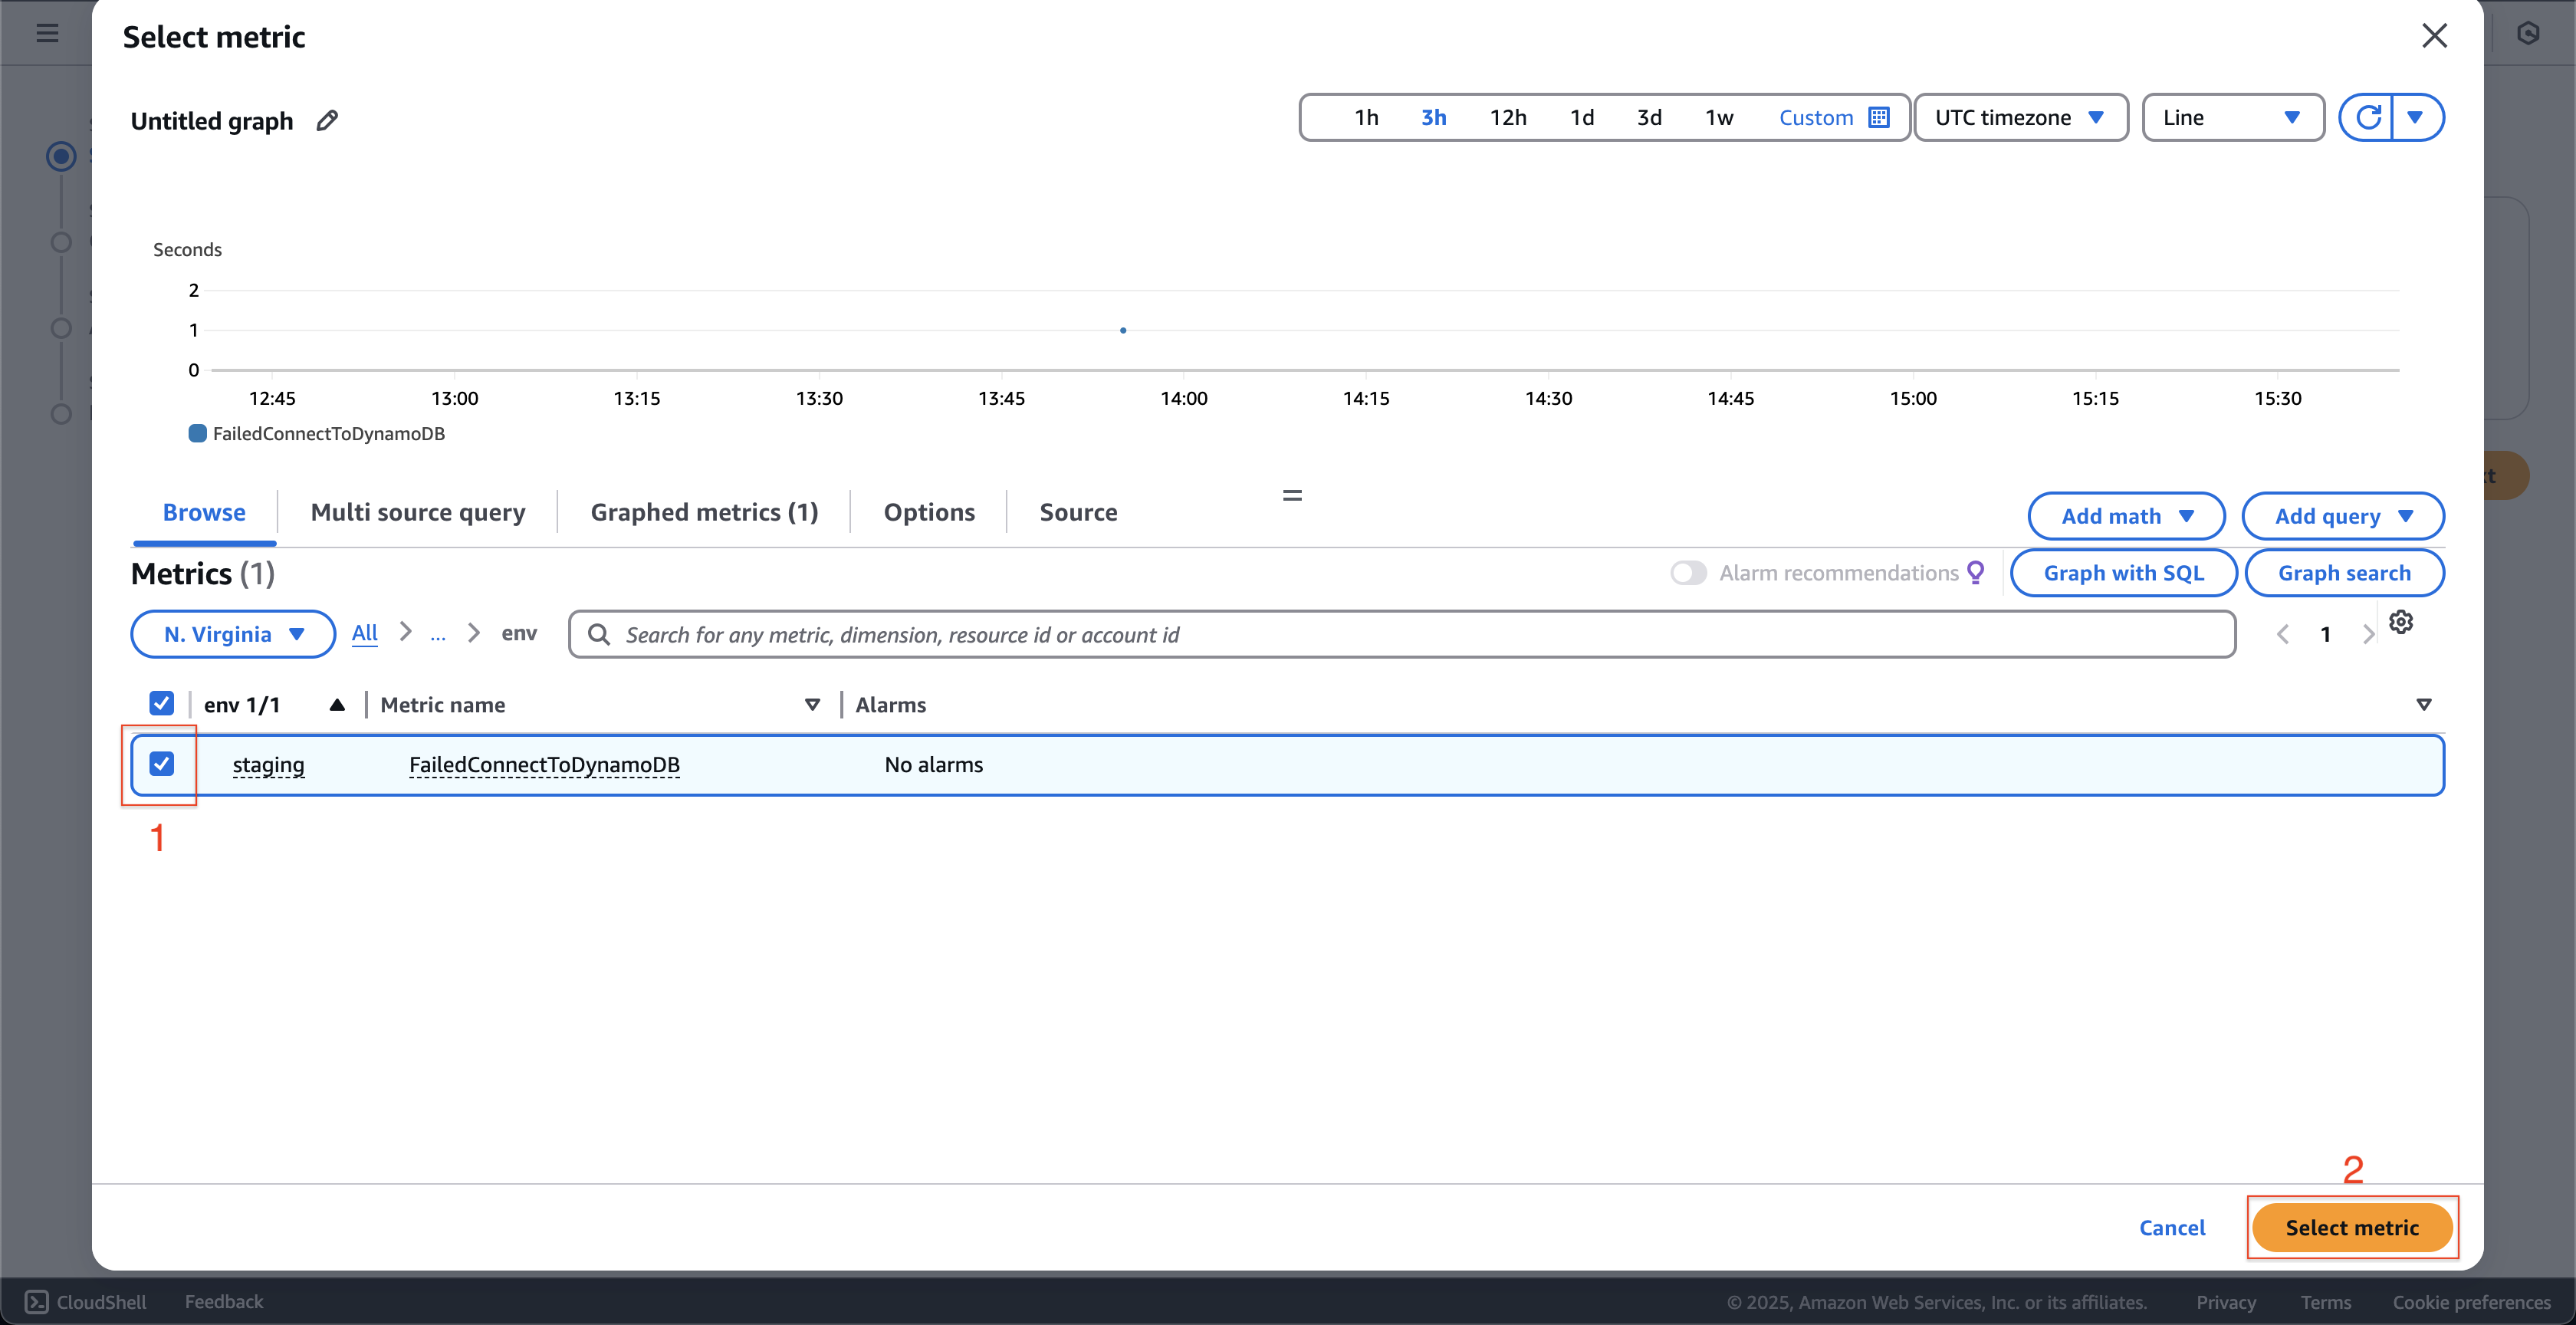Open Metric name column filter arrow
Viewport: 2576px width, 1325px height.
(812, 705)
